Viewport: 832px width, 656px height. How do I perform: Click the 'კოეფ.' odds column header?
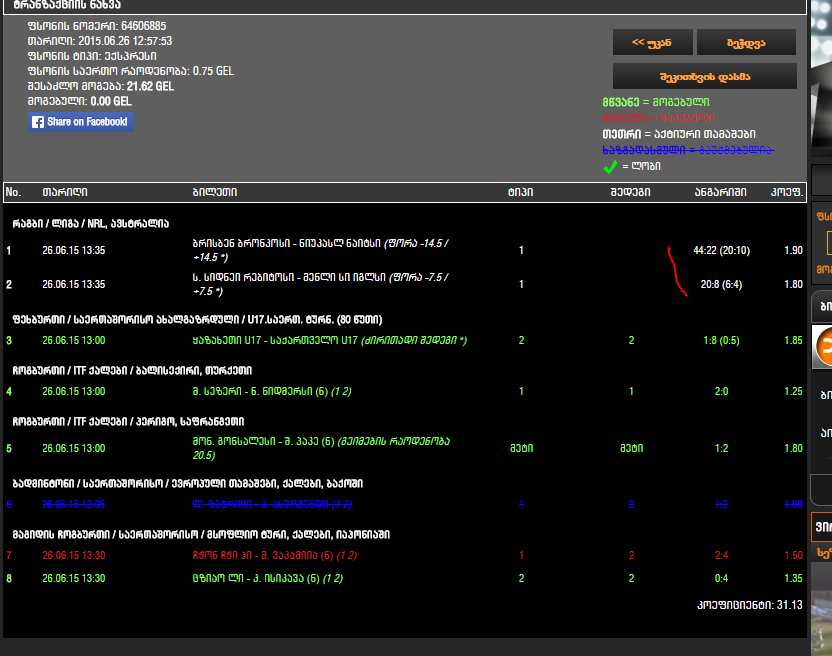(x=785, y=192)
